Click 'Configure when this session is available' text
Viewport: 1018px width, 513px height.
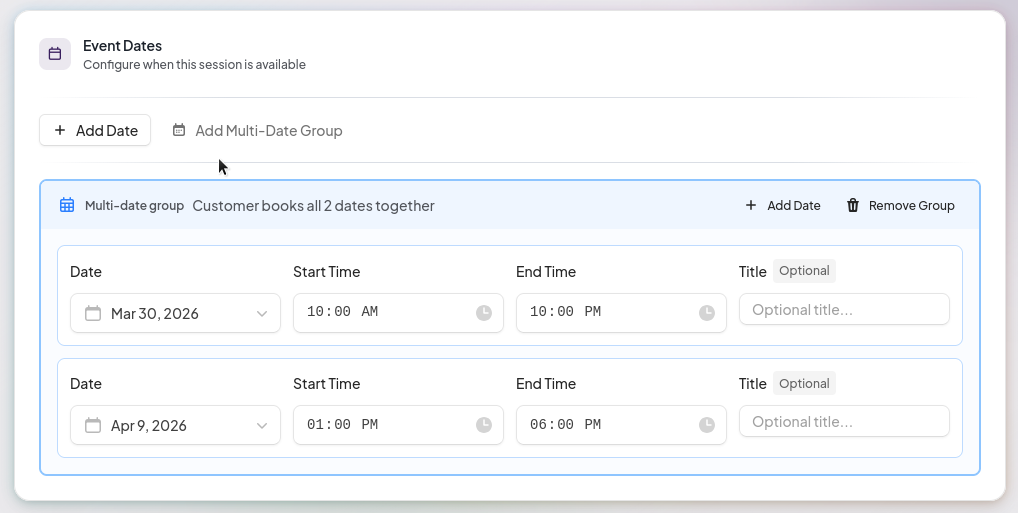click(194, 64)
